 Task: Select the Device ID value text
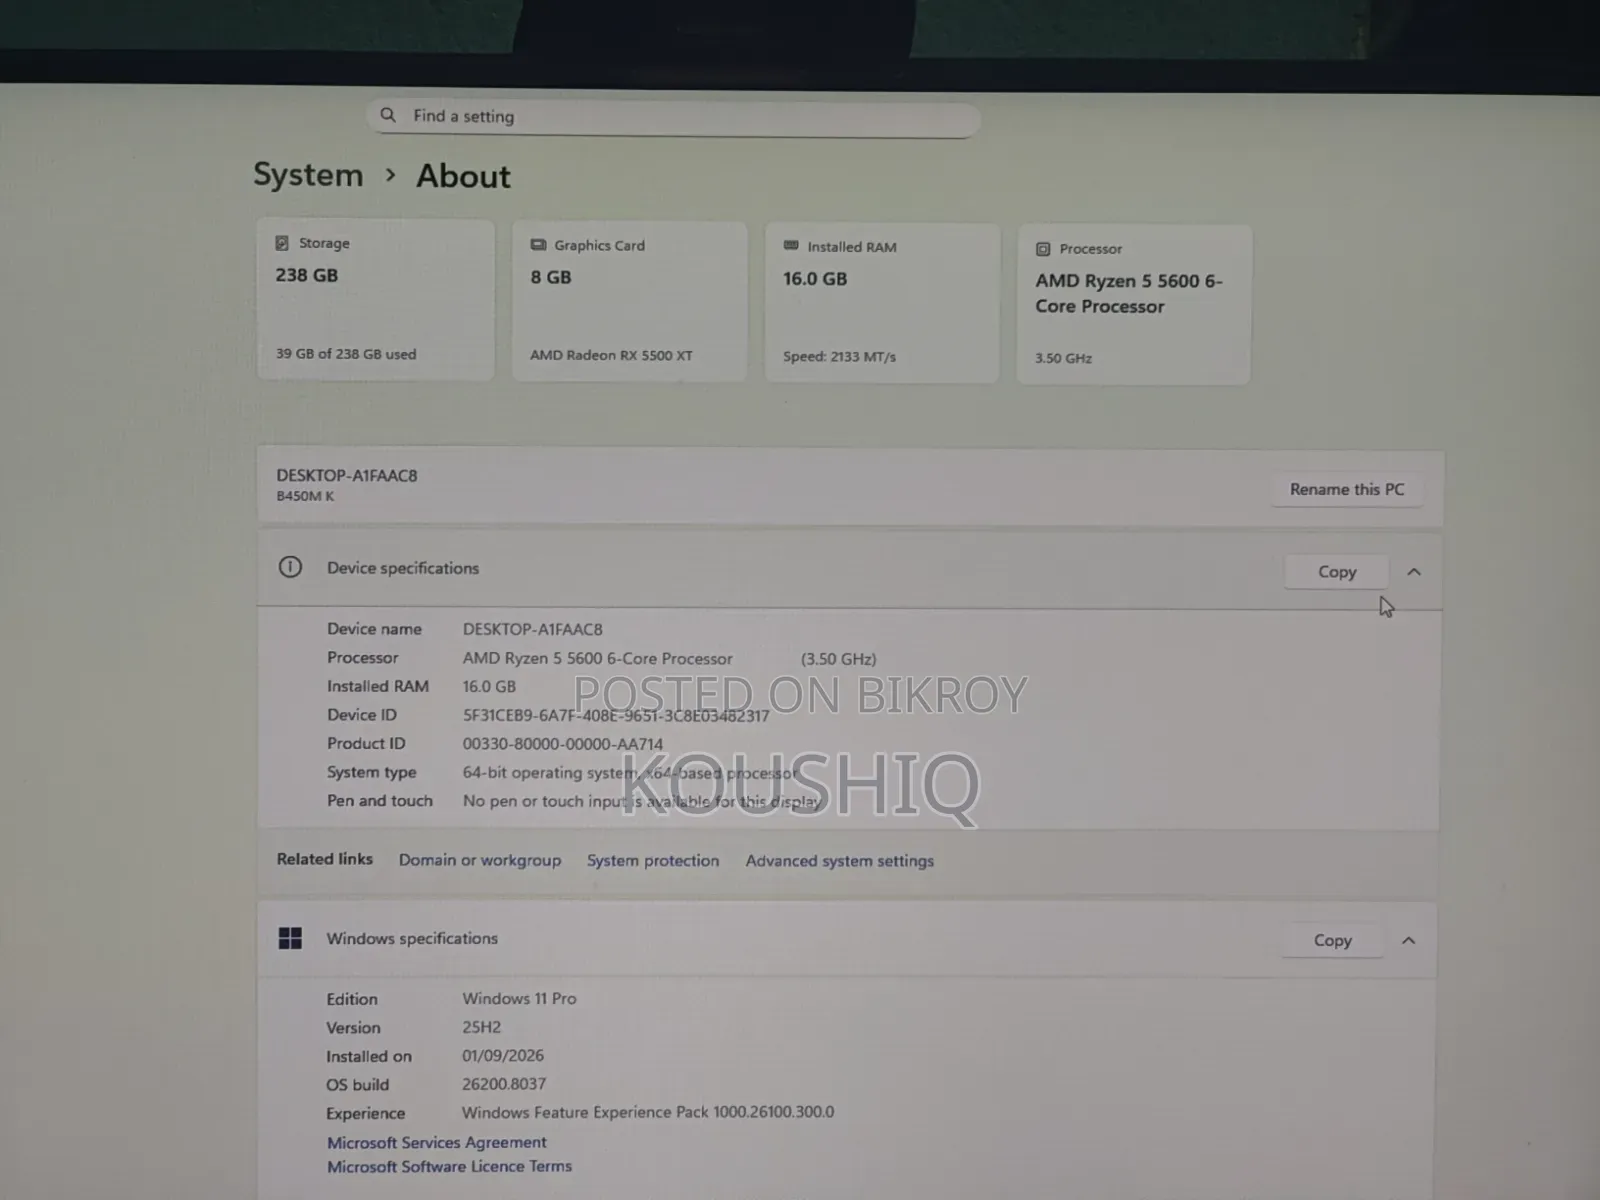(x=616, y=716)
